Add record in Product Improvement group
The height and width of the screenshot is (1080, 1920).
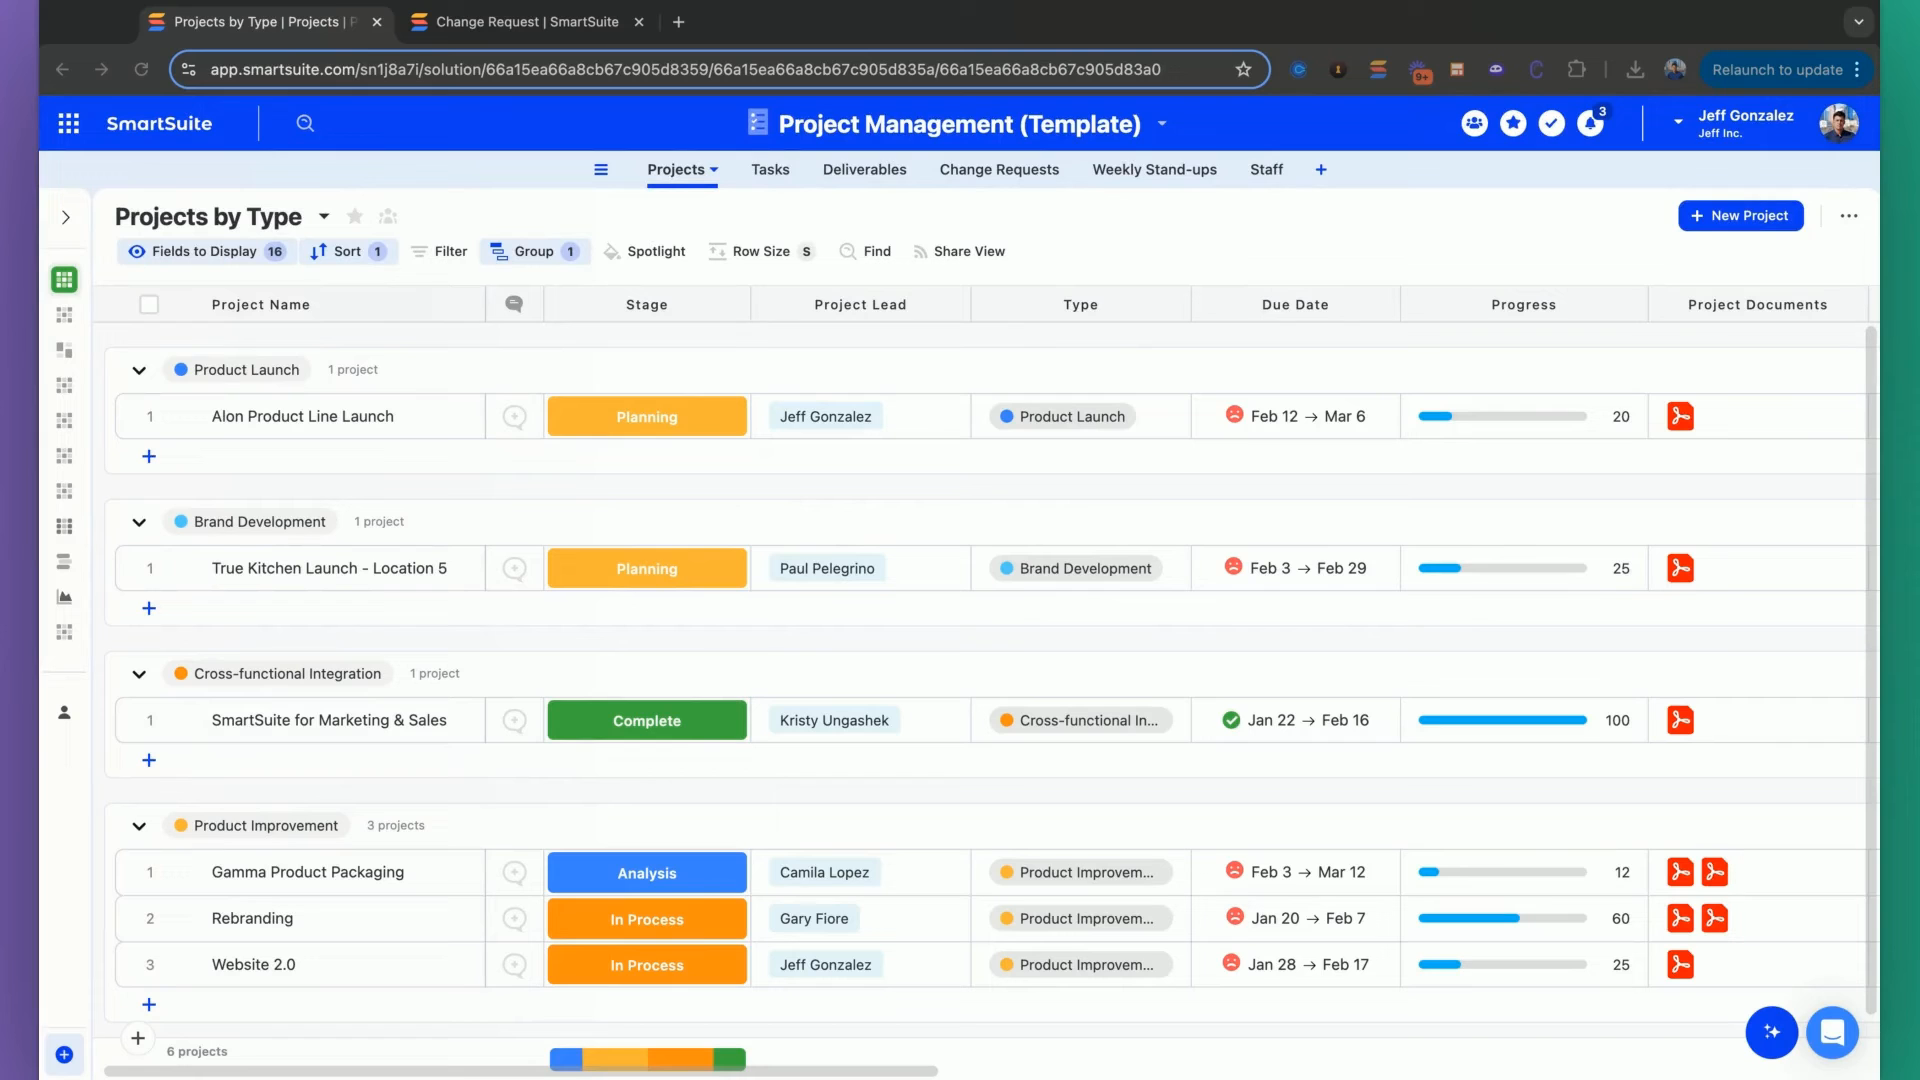[x=149, y=1005]
